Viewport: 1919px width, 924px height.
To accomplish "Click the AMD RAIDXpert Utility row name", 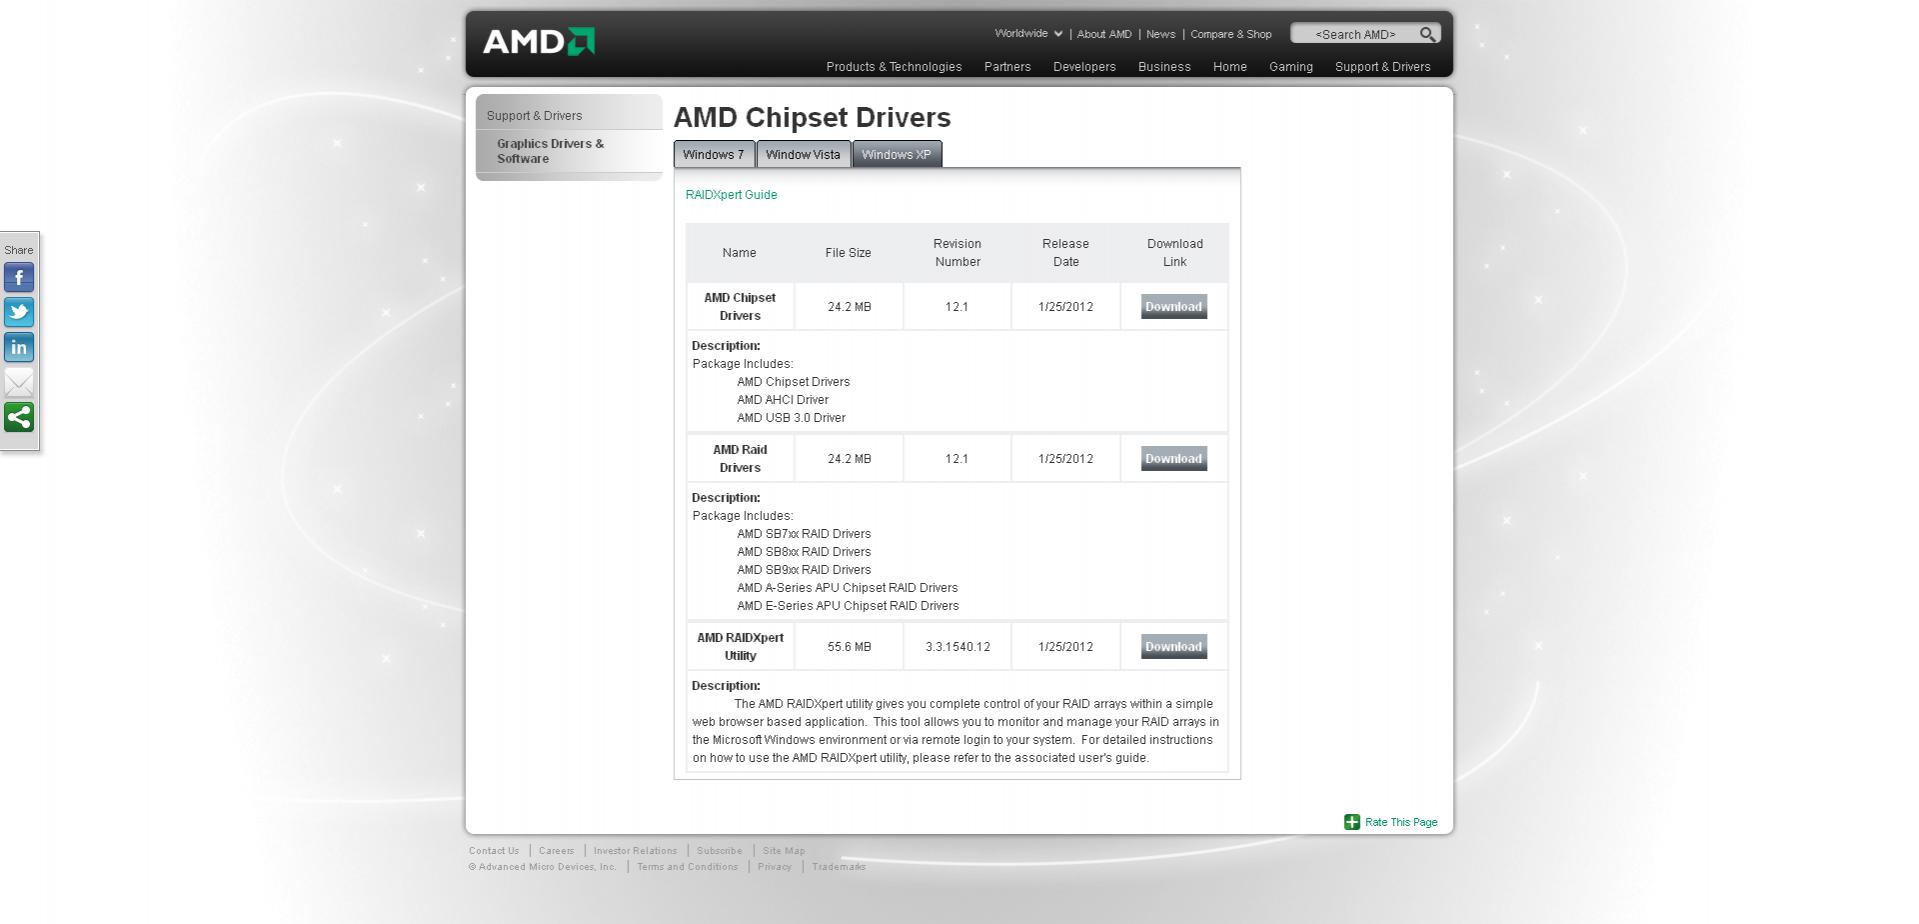I will coord(740,647).
